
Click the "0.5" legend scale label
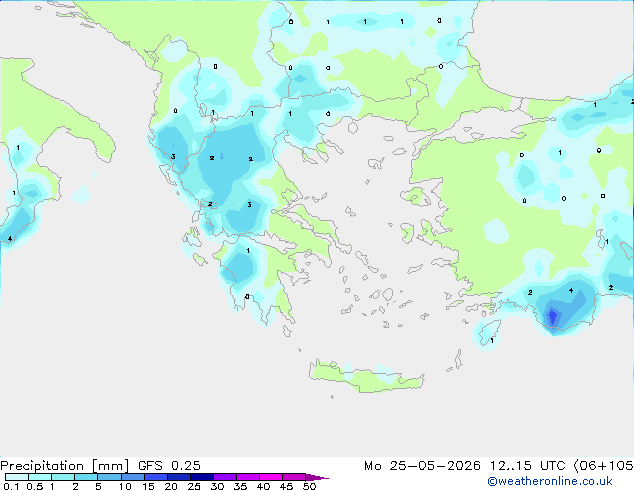(35, 486)
